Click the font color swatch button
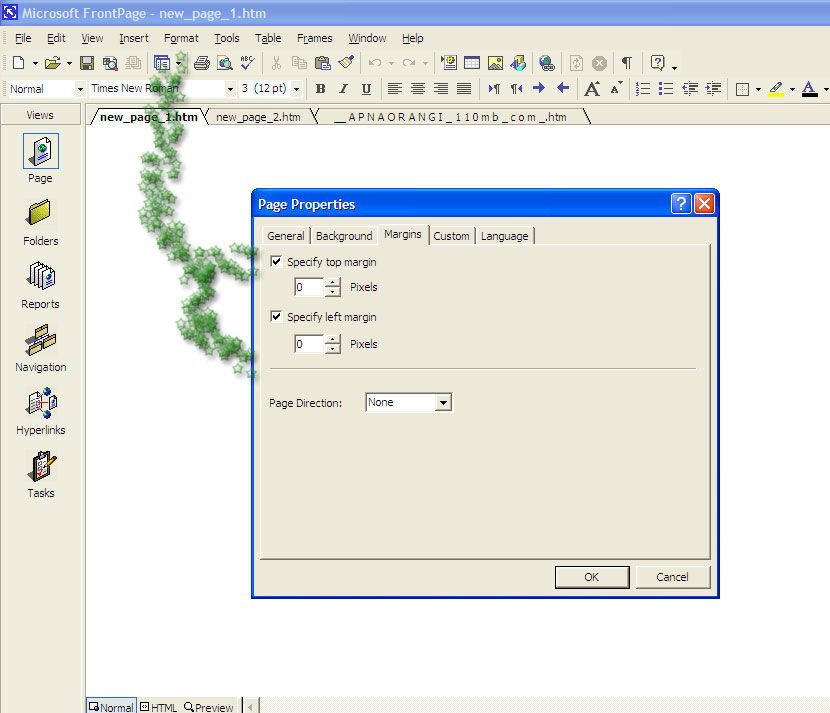Viewport: 830px width, 713px height. pyautogui.click(x=808, y=89)
